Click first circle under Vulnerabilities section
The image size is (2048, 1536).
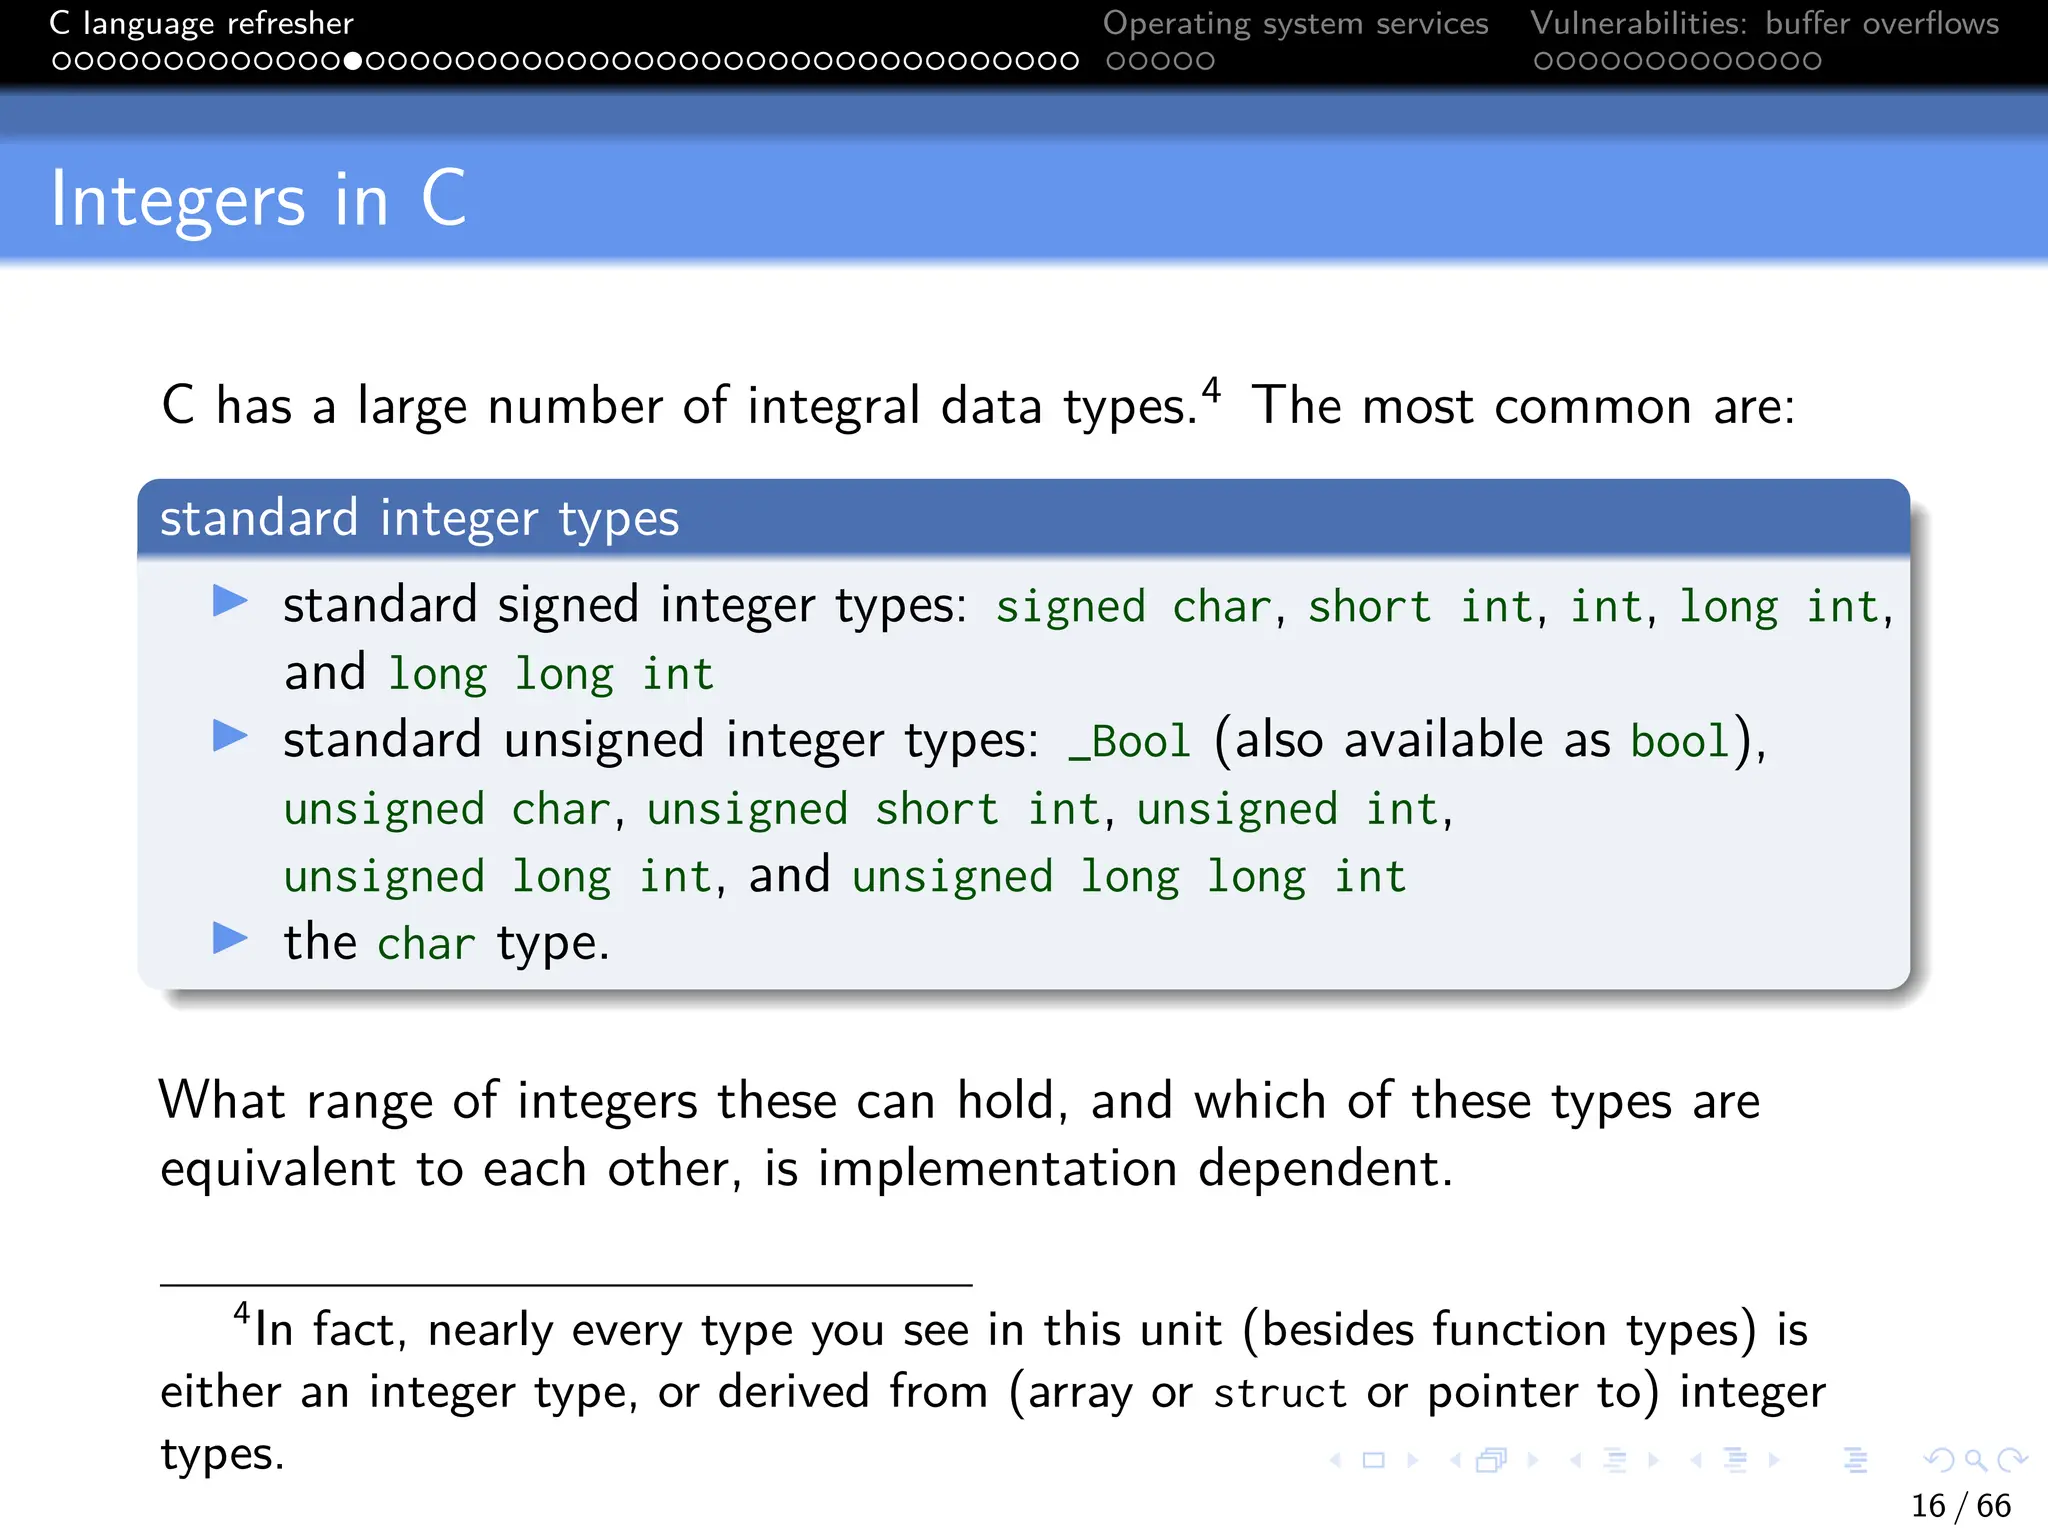1543,61
